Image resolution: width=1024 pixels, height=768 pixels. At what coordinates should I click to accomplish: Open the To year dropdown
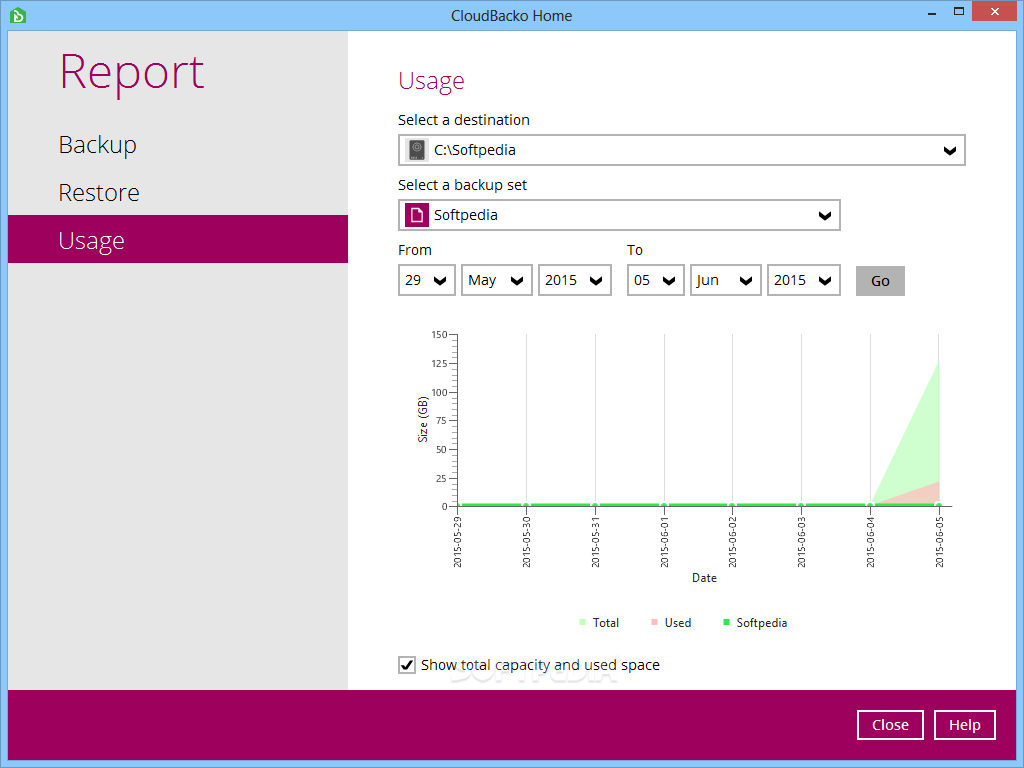coord(803,280)
